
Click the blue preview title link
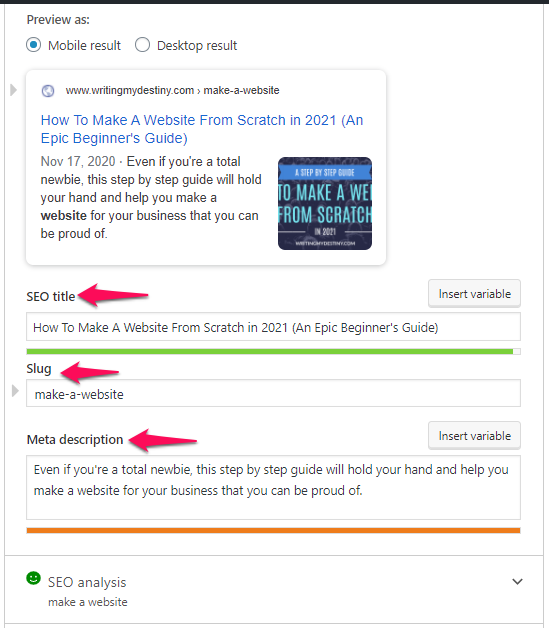tap(202, 129)
